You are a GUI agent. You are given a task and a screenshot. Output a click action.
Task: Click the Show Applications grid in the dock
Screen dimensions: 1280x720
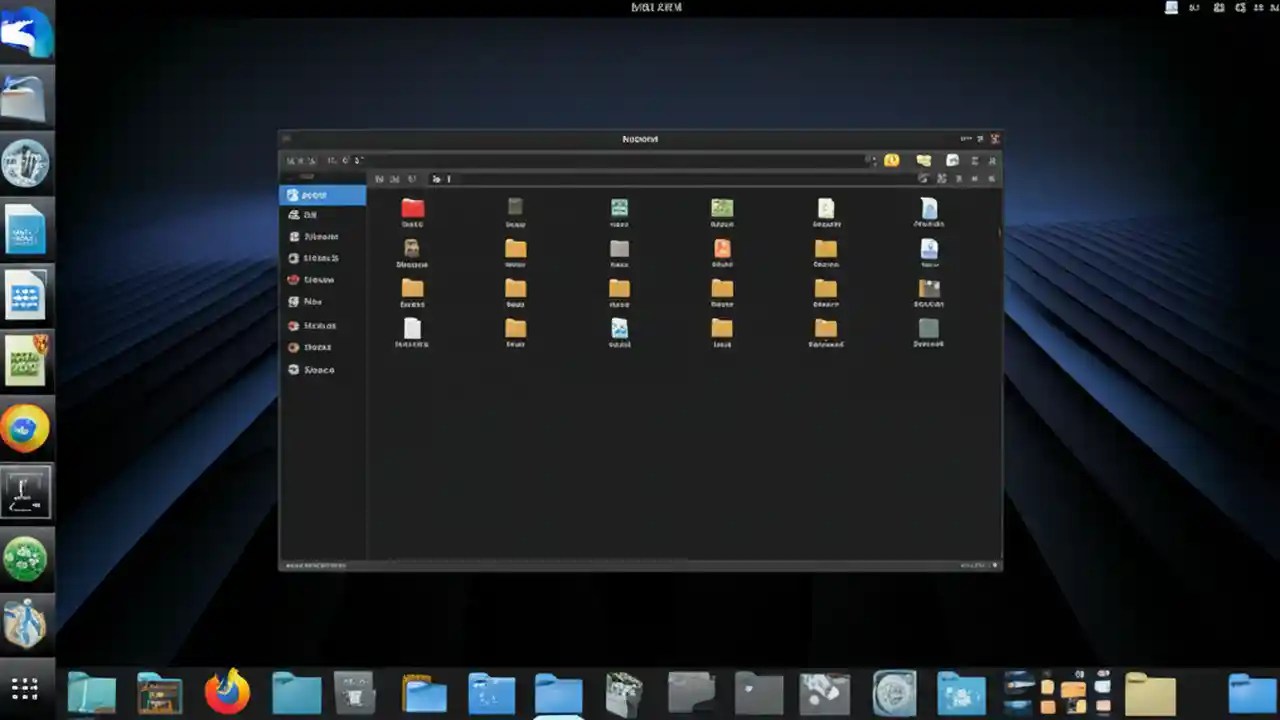click(x=24, y=689)
